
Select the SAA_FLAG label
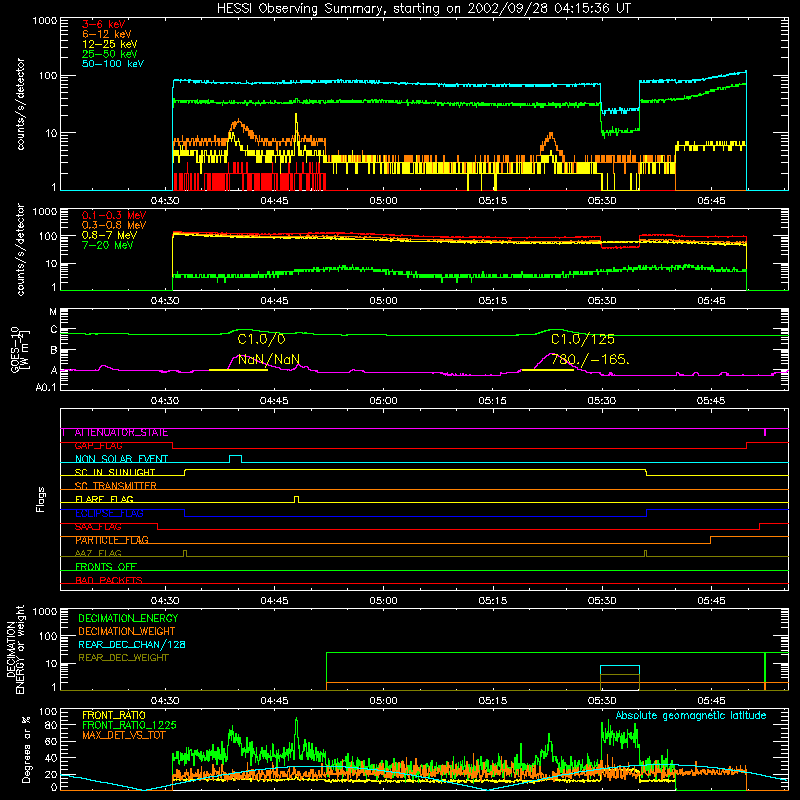[98, 527]
